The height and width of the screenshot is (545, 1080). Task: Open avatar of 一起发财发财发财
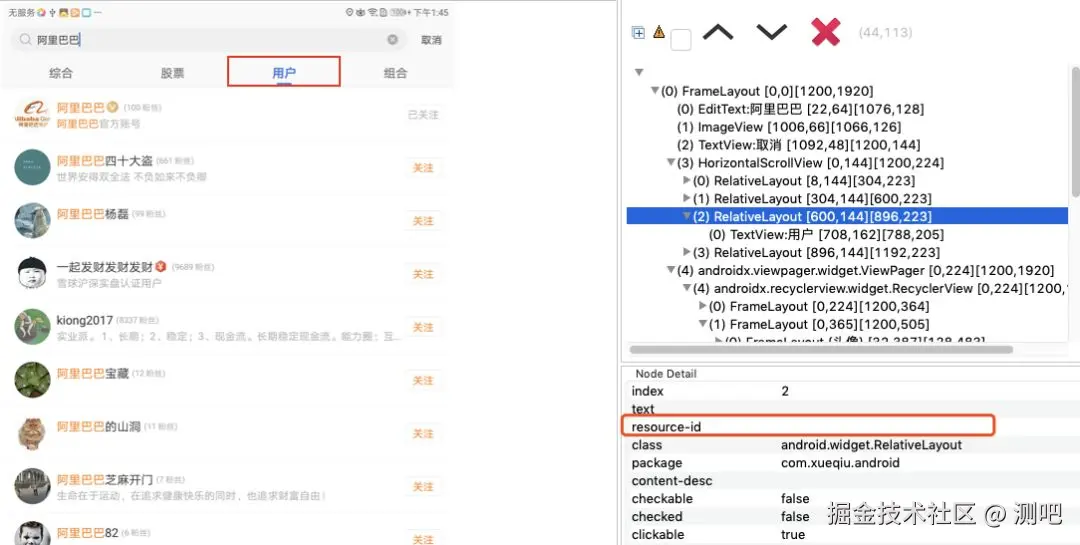pos(32,274)
